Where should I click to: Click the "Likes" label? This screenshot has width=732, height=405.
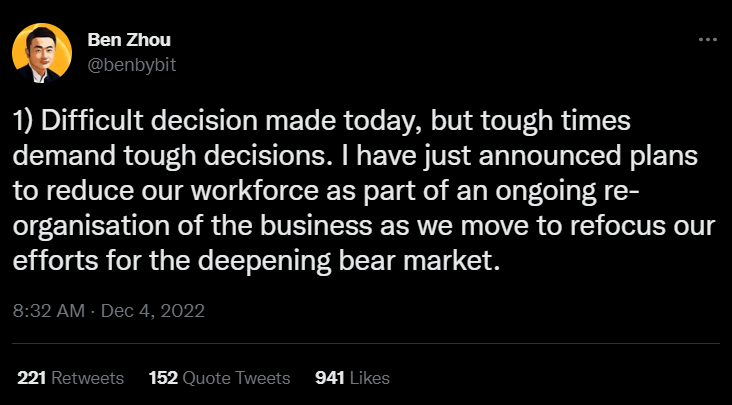[x=369, y=378]
